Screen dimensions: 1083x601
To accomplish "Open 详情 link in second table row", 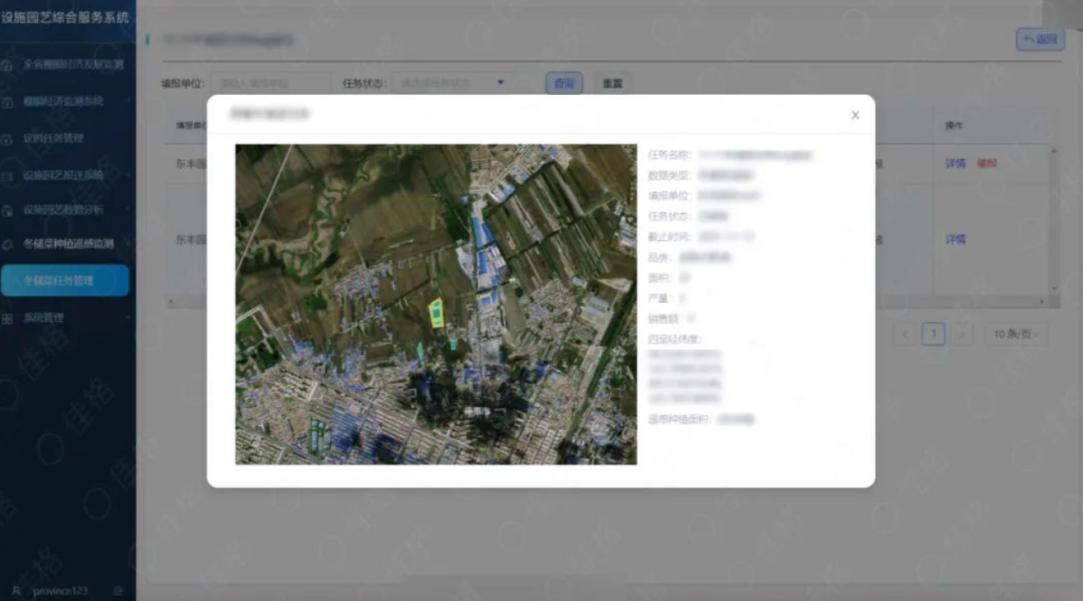I will click(955, 240).
